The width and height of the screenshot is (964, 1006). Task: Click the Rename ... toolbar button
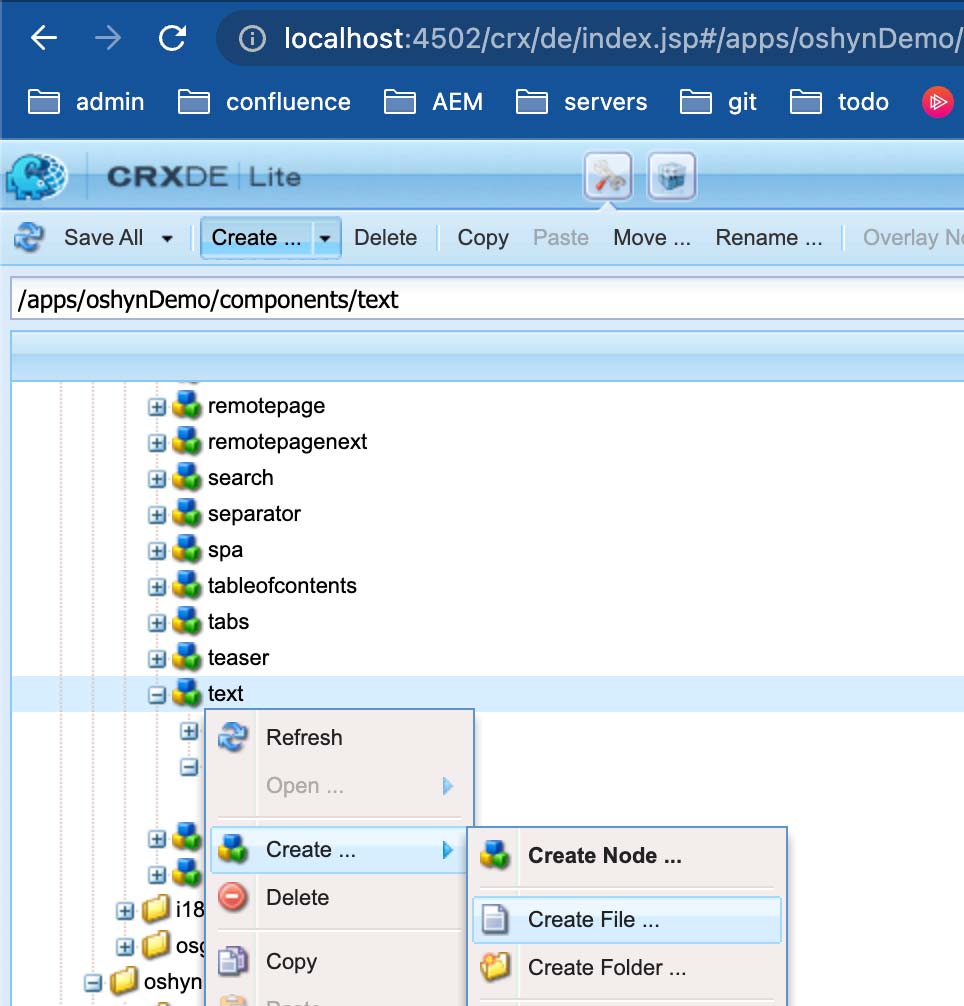click(768, 237)
